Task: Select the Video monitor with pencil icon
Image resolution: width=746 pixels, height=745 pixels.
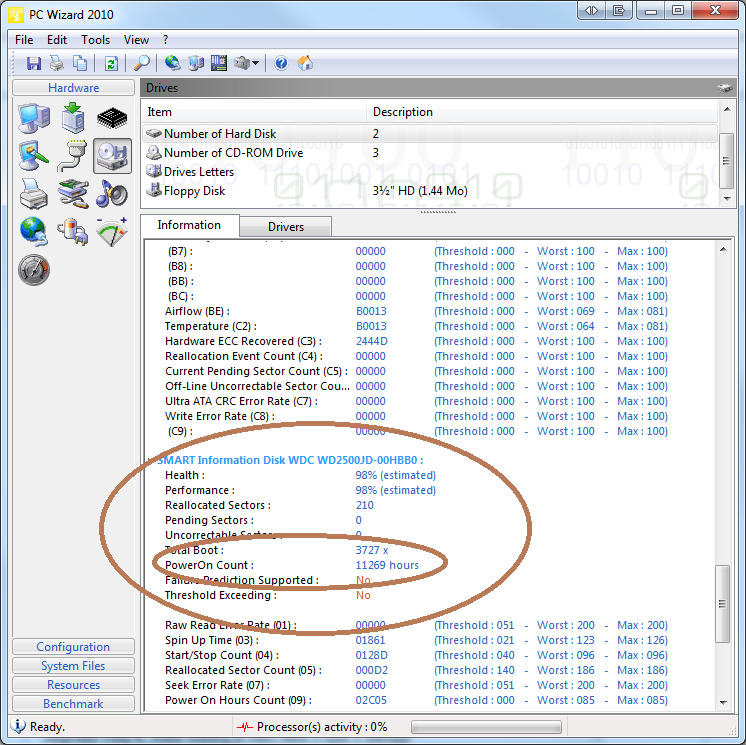Action: click(x=34, y=156)
